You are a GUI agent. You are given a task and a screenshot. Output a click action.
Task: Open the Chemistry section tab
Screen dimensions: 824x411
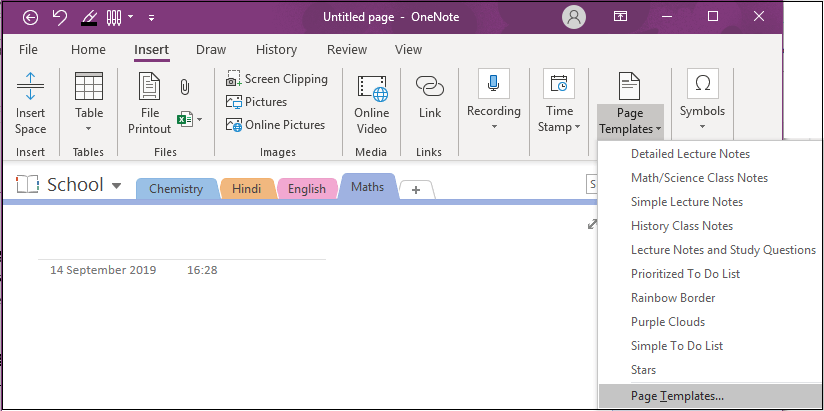[176, 189]
